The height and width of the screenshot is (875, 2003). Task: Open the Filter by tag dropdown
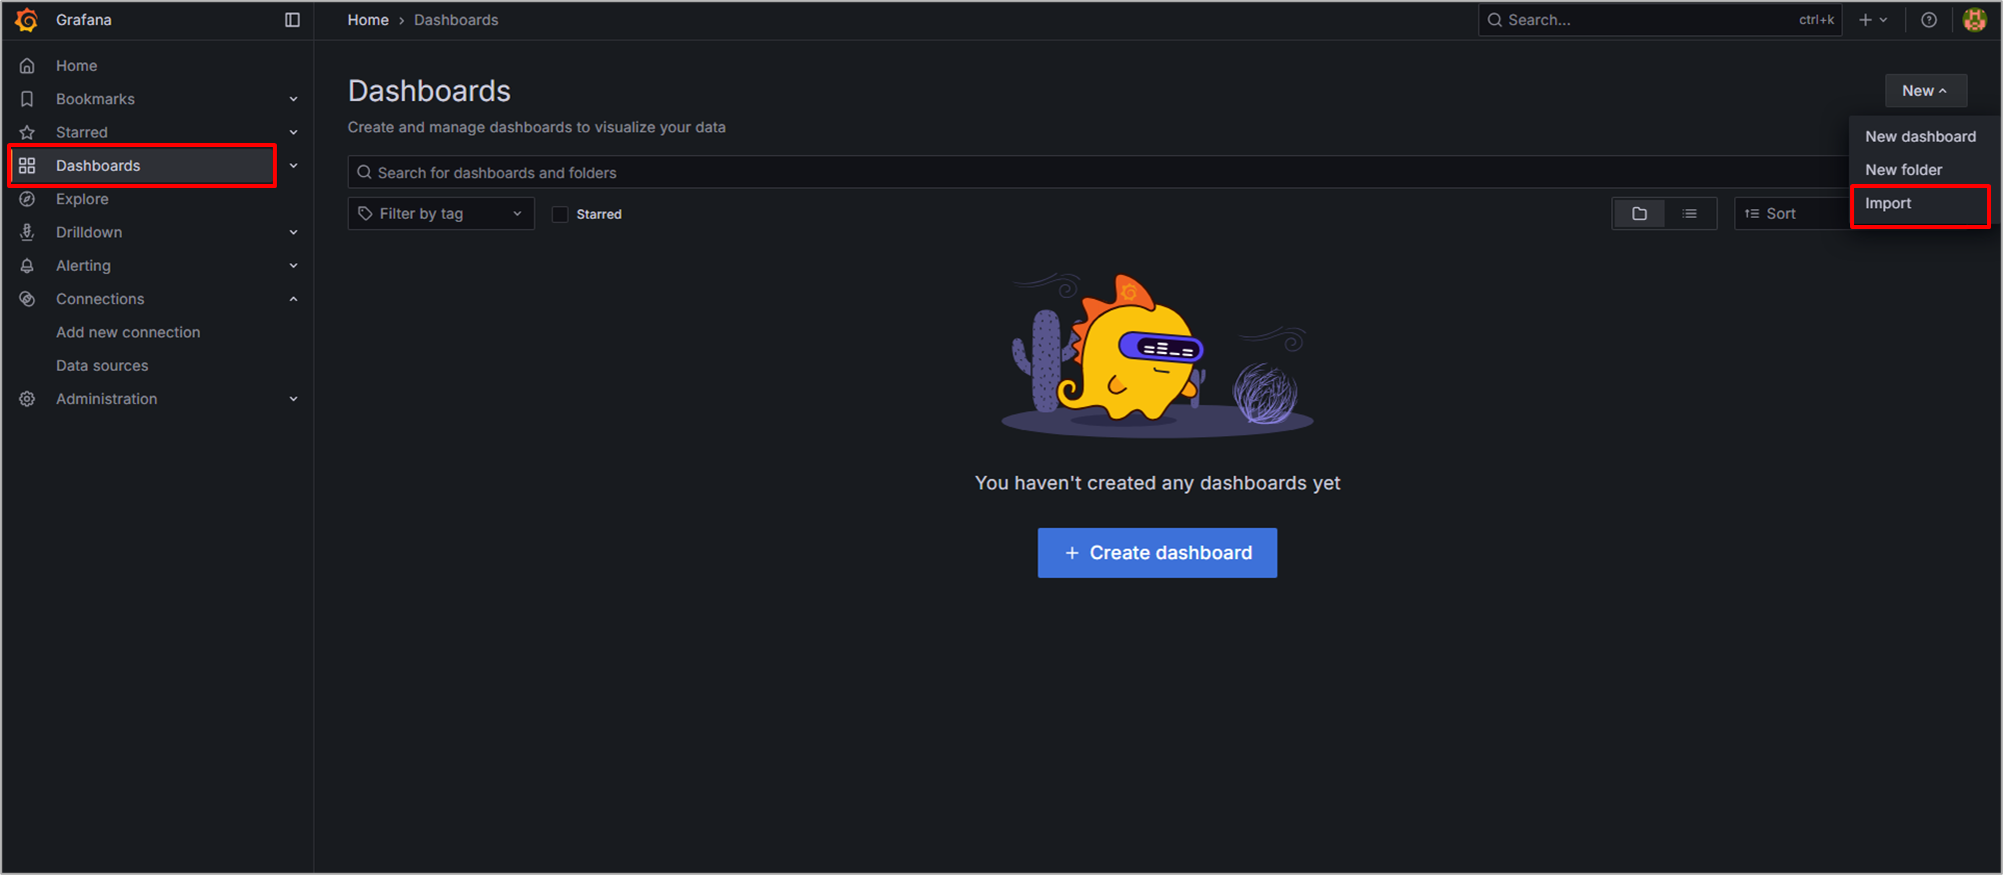click(440, 214)
